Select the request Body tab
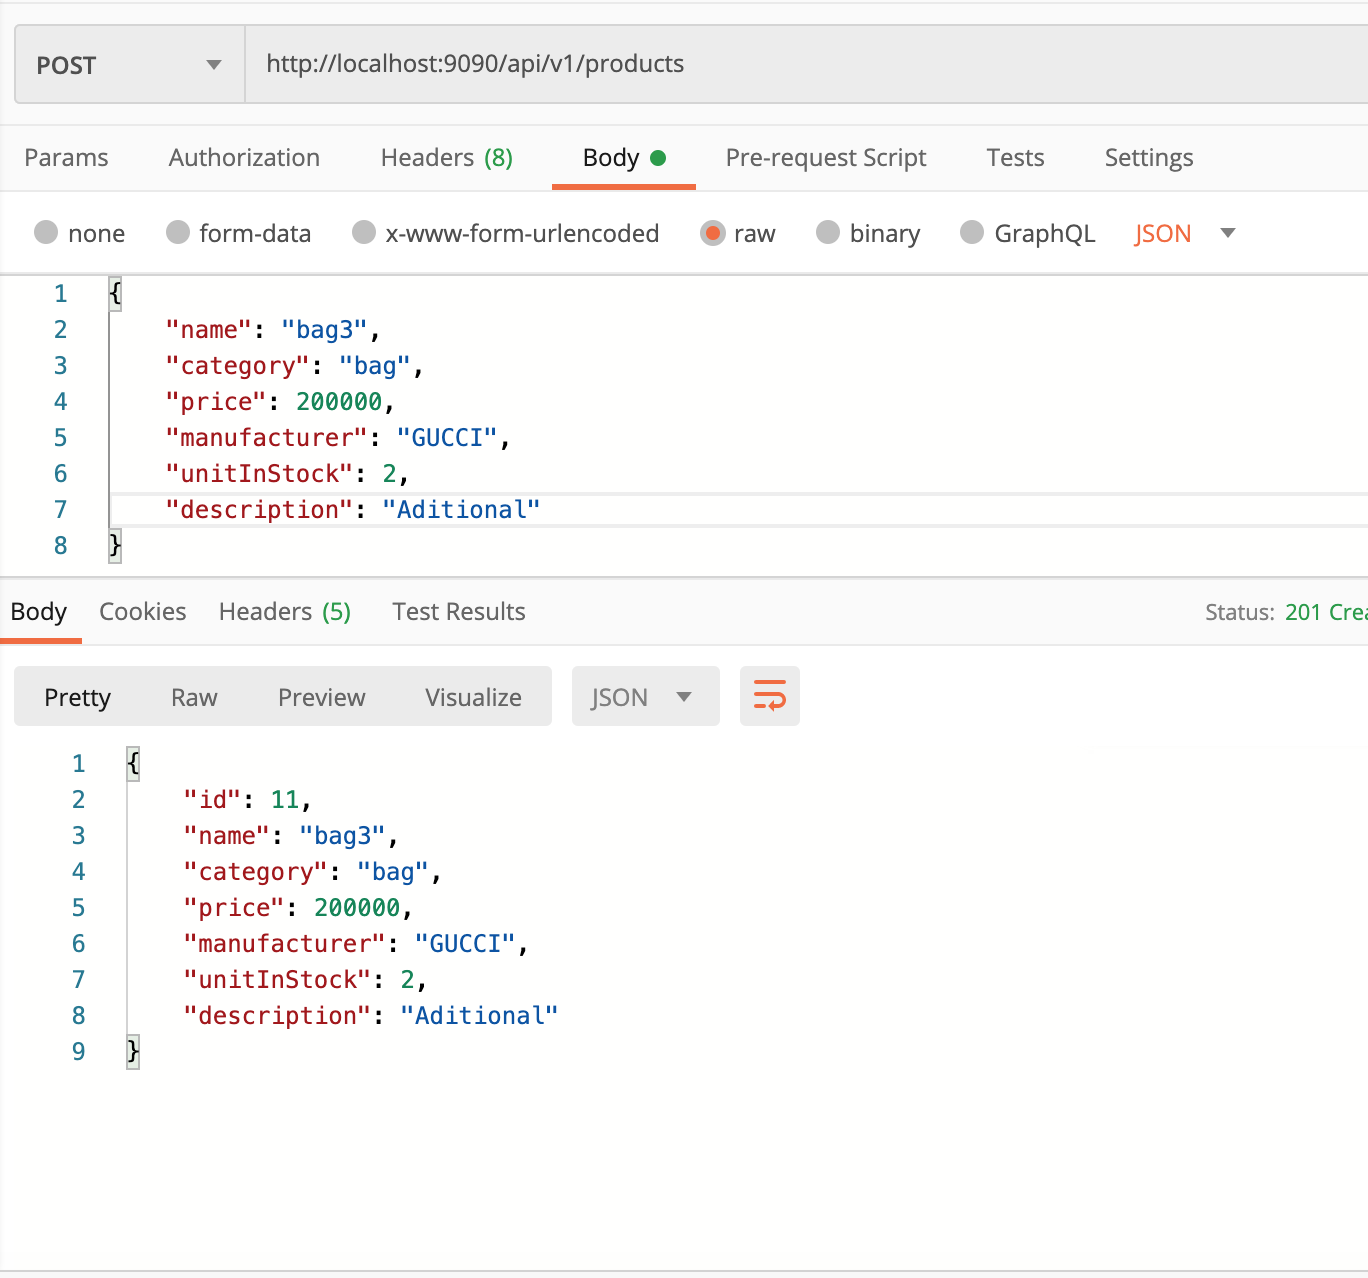The image size is (1368, 1278). [624, 158]
